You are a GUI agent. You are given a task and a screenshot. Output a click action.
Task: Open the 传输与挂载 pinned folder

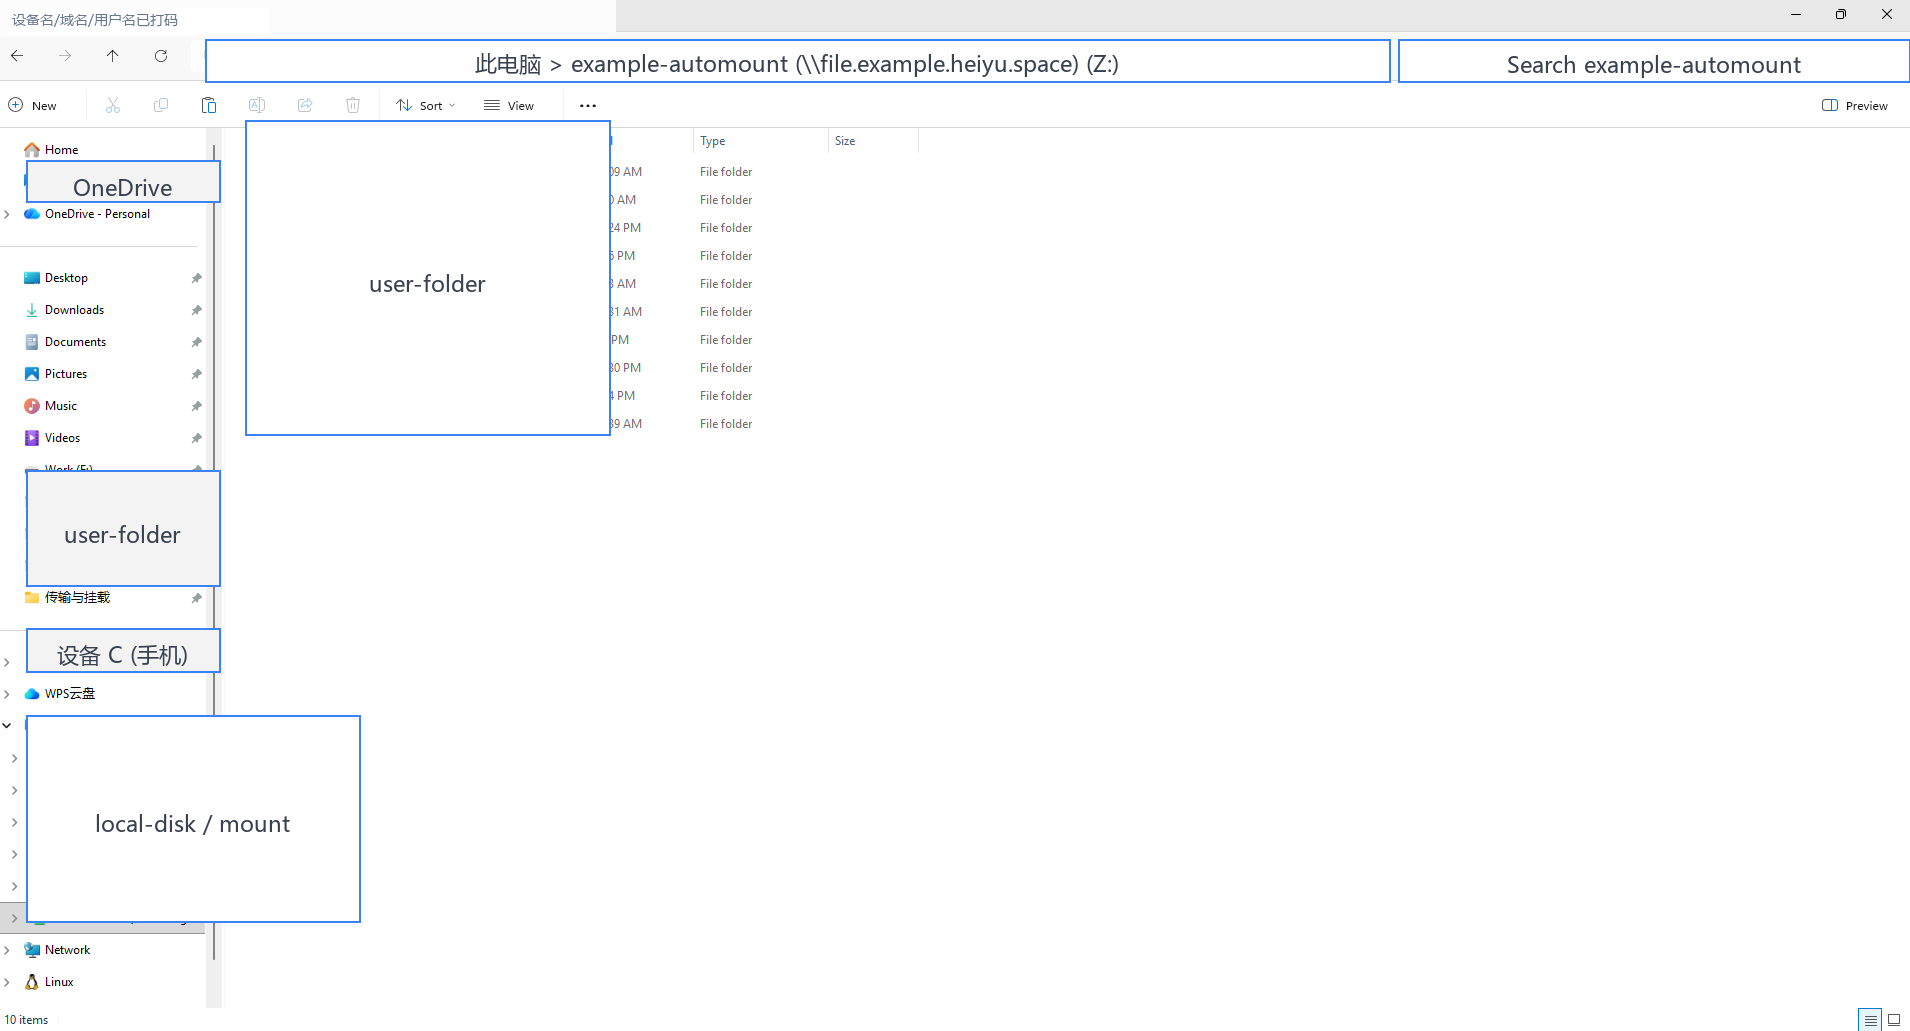pos(77,598)
